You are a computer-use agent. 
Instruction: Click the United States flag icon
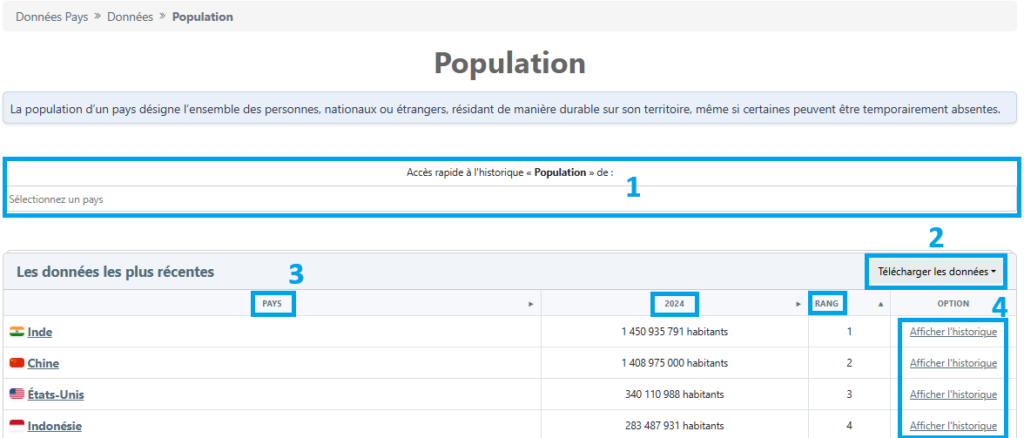tap(17, 394)
